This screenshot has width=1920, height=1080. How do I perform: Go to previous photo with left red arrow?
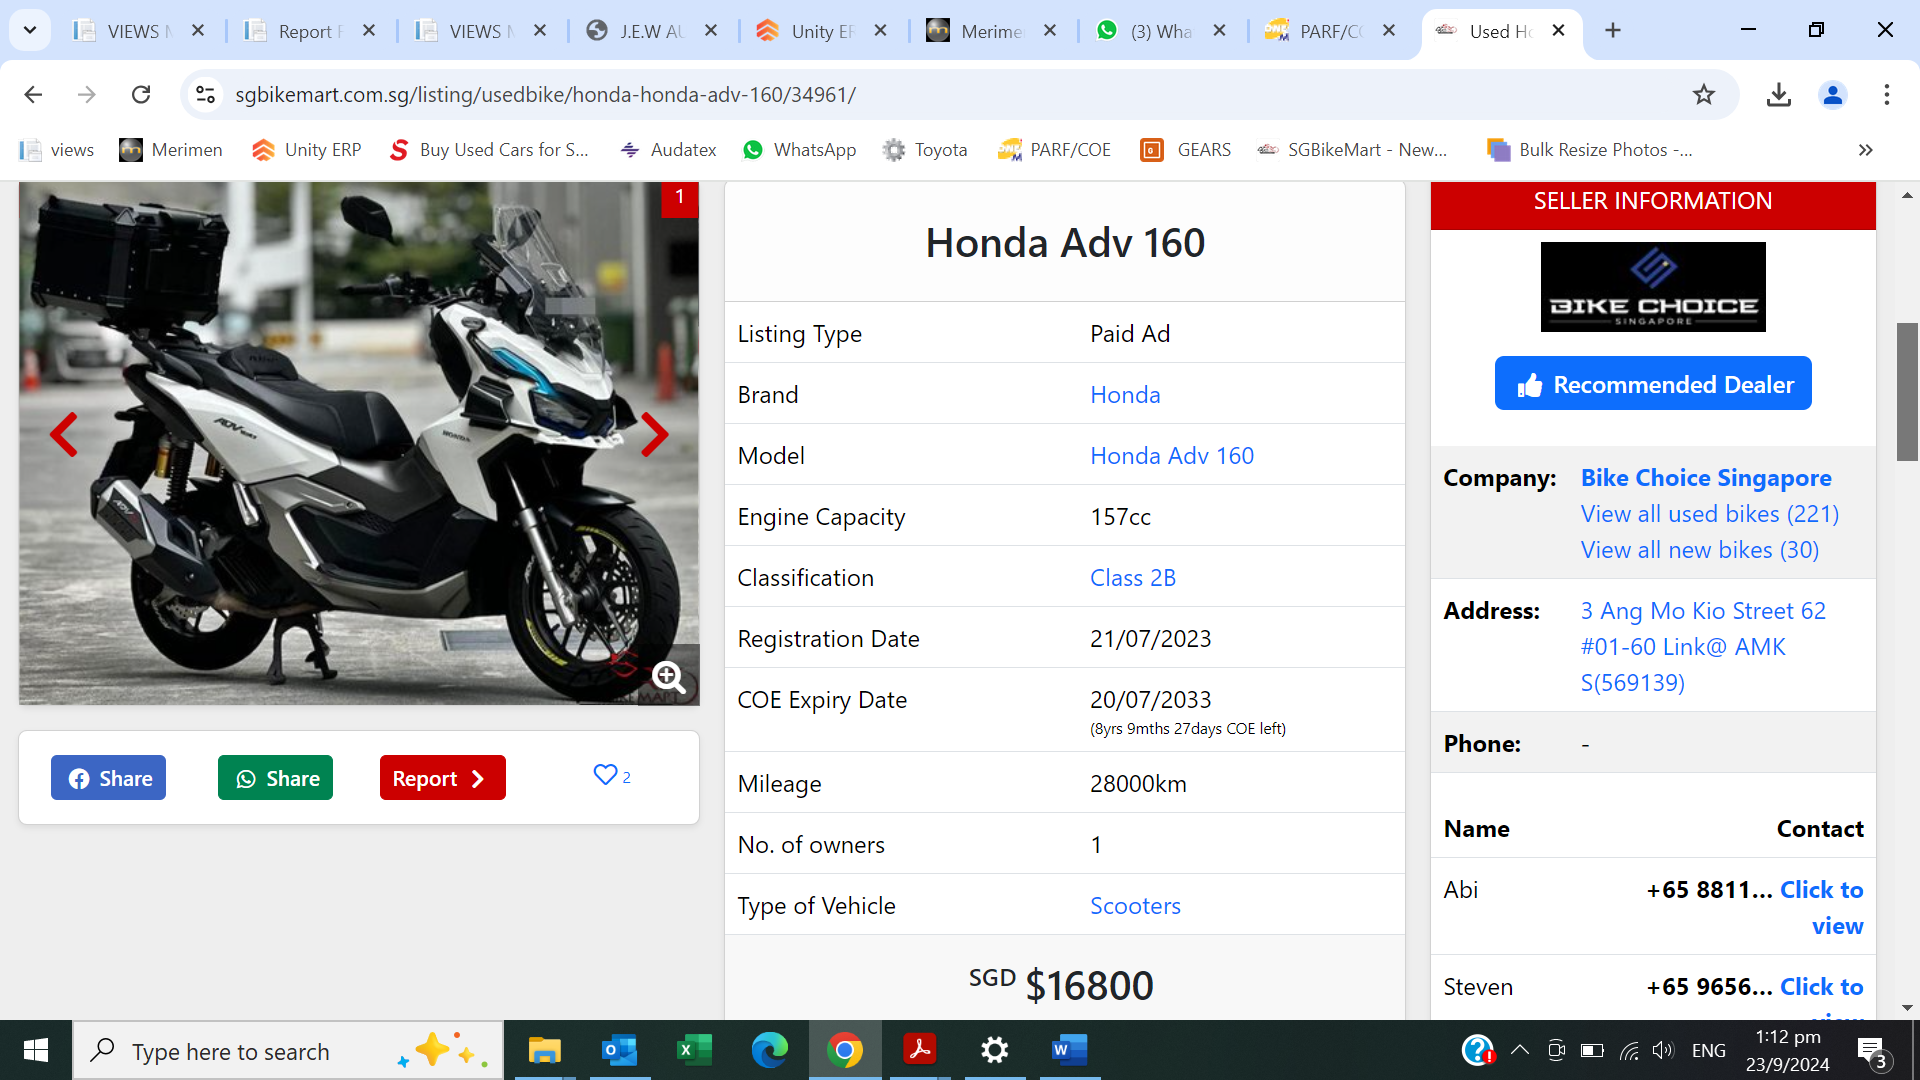click(x=64, y=435)
